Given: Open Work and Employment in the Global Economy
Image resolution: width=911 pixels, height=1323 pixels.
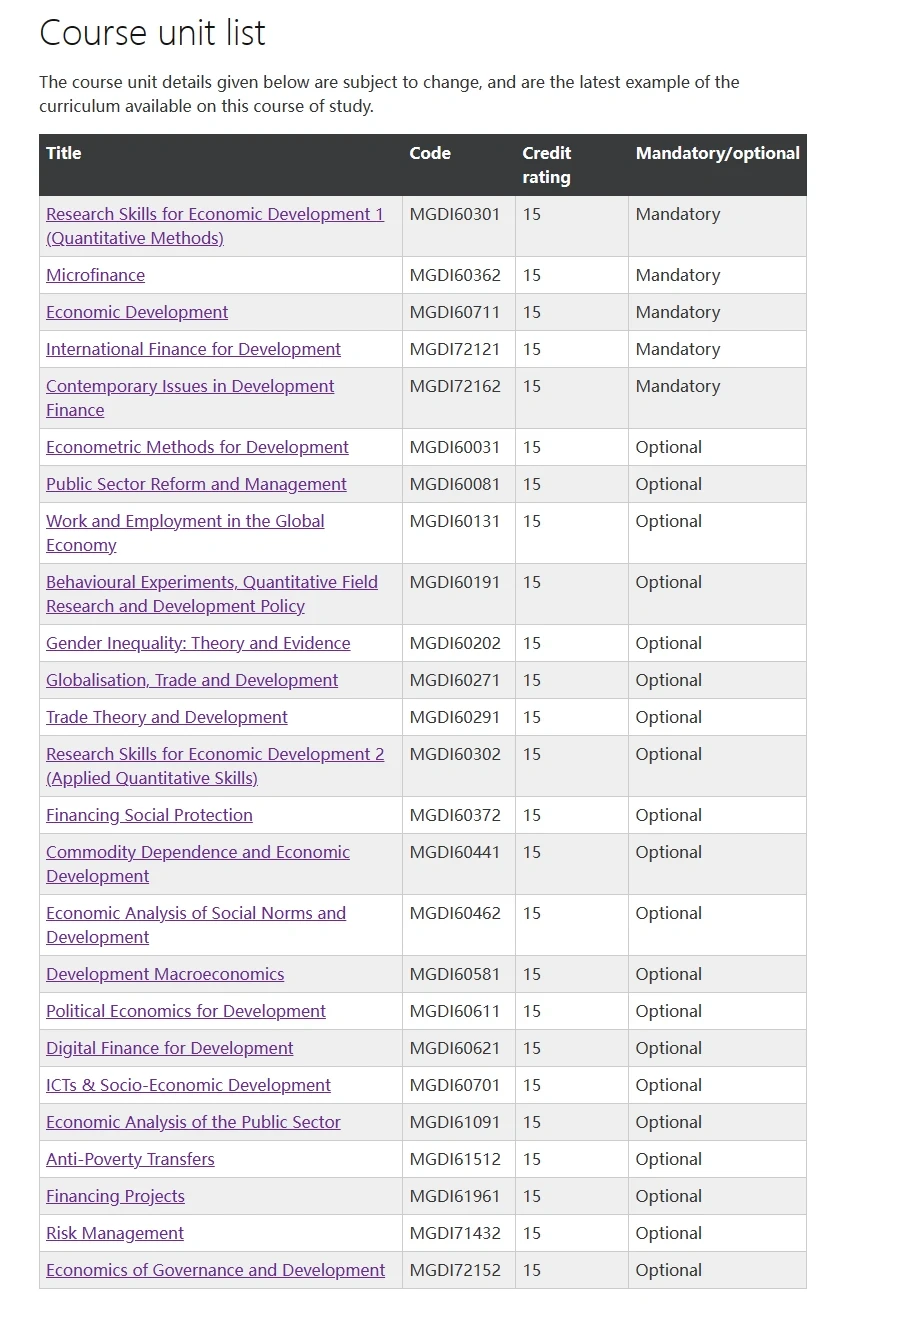Looking at the screenshot, I should pyautogui.click(x=185, y=533).
